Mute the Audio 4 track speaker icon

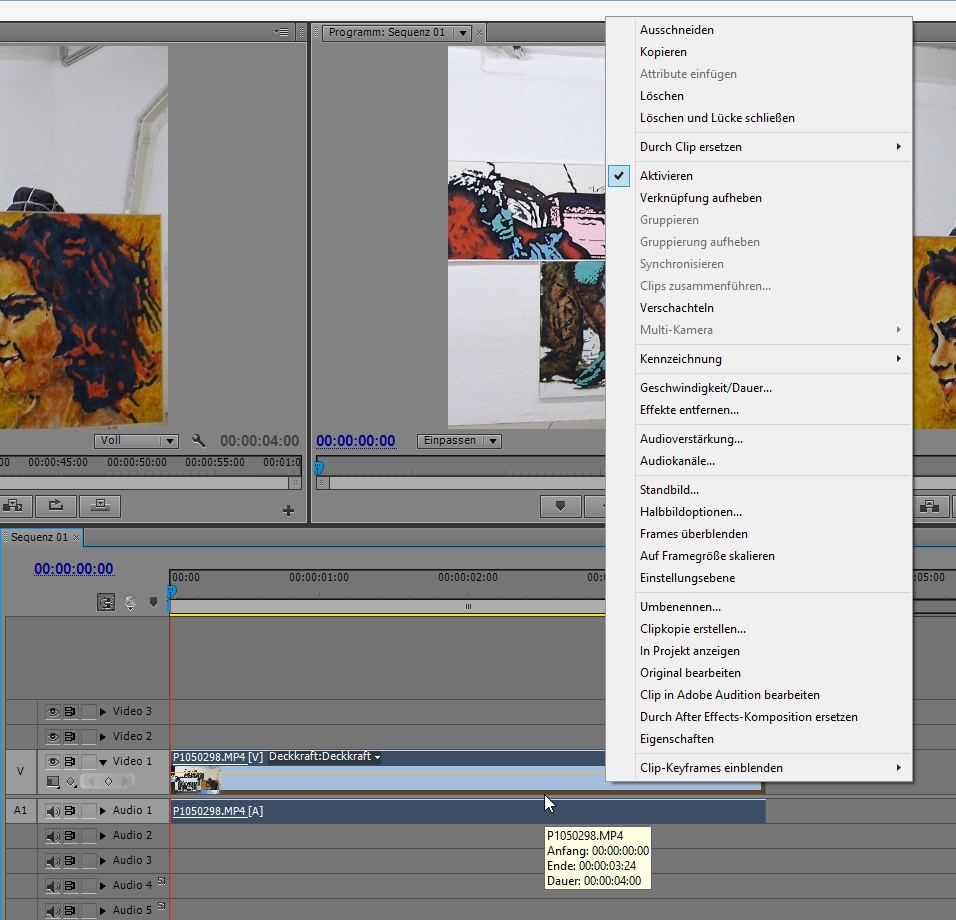(x=53, y=886)
